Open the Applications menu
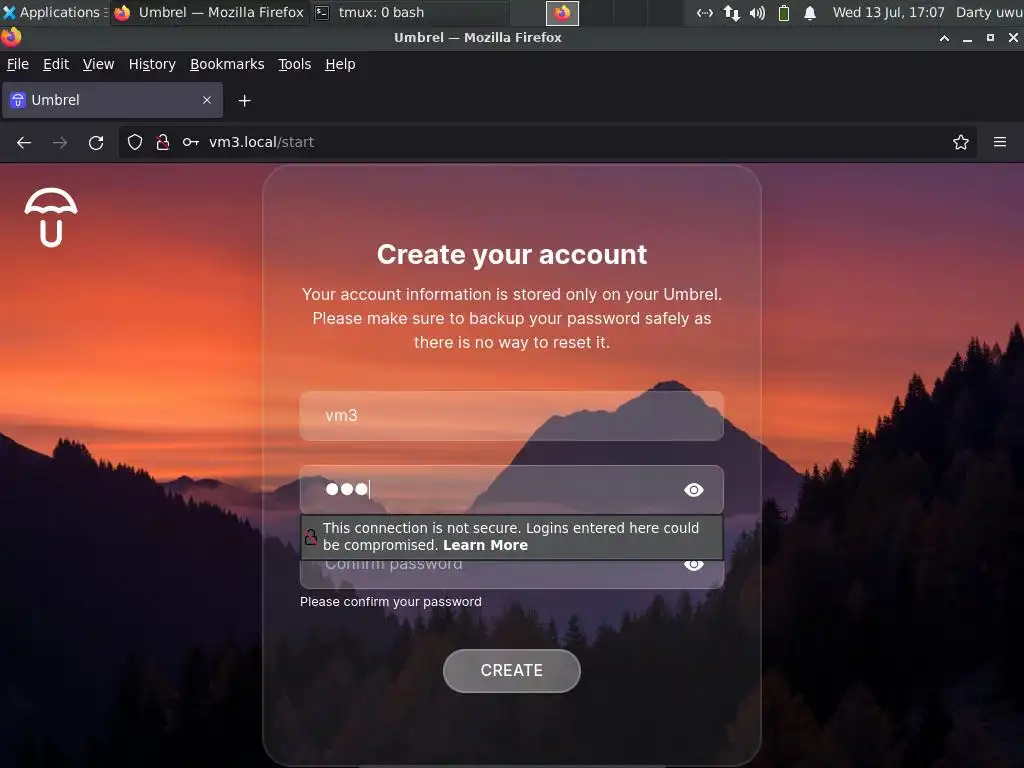This screenshot has height=768, width=1024. click(54, 12)
